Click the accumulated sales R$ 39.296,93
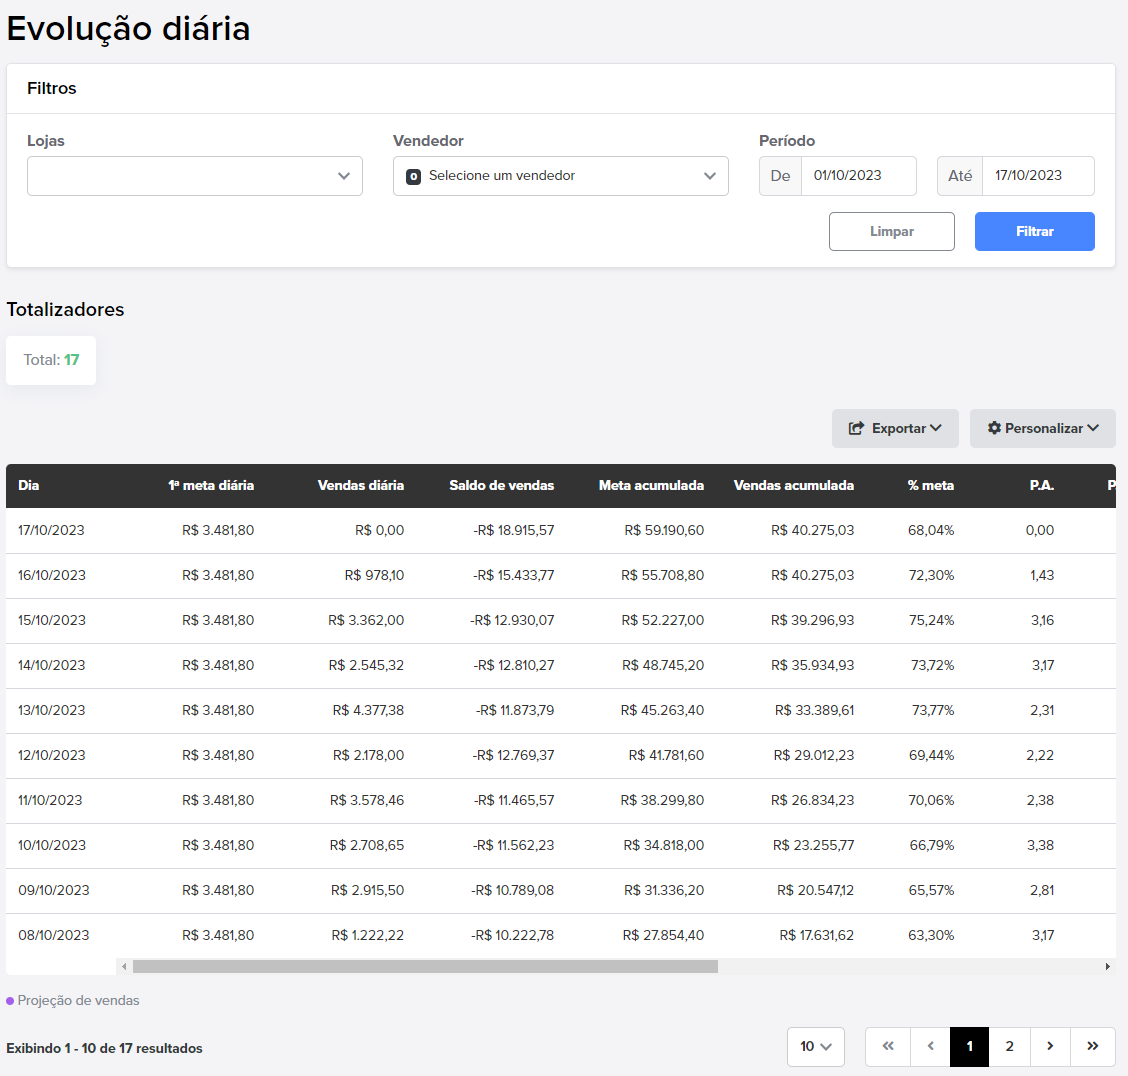 (x=812, y=621)
